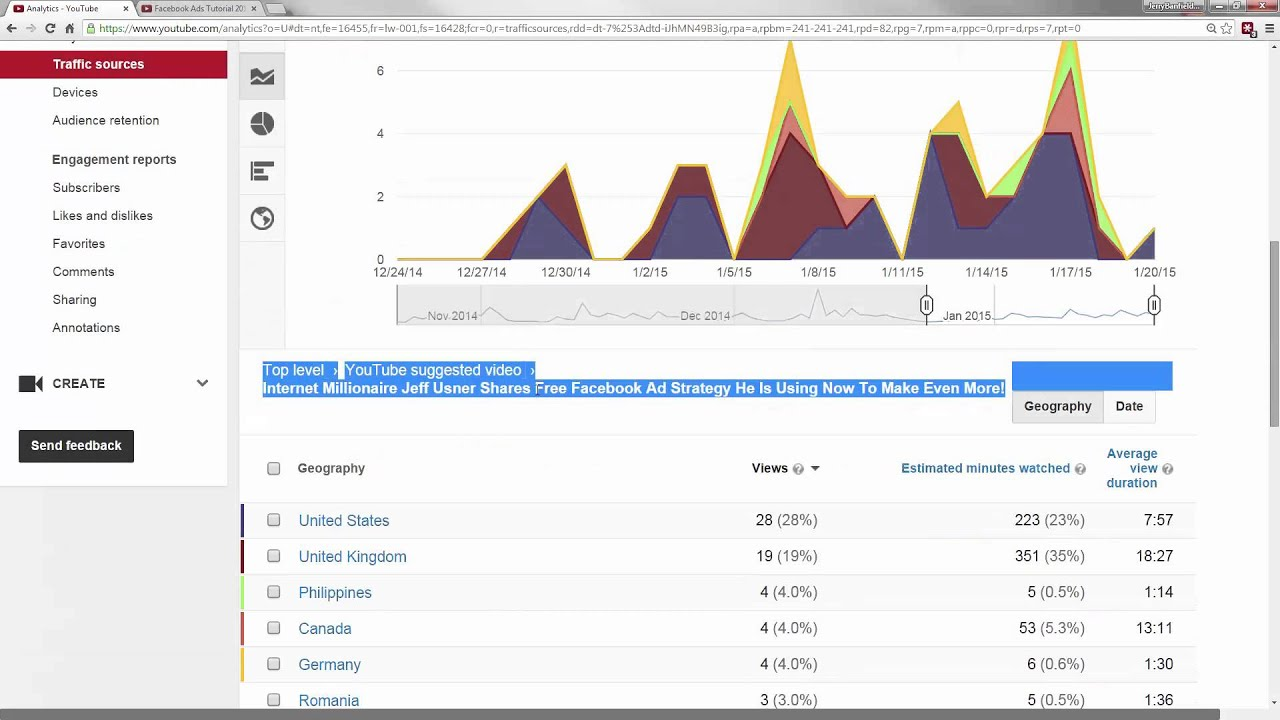
Task: Check the Canada row checkbox
Action: 274,628
